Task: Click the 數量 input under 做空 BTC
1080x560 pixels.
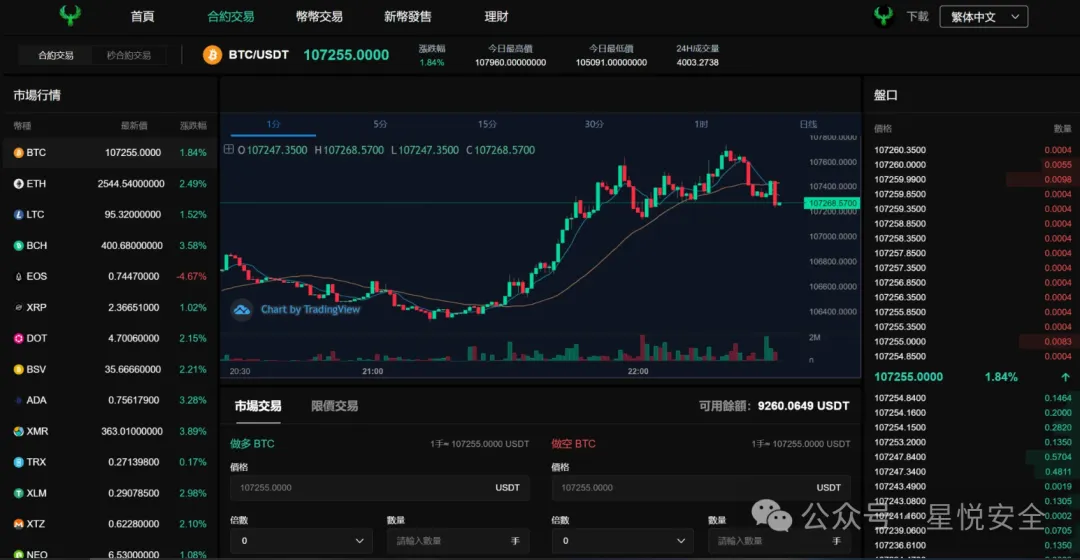Action: [780, 541]
